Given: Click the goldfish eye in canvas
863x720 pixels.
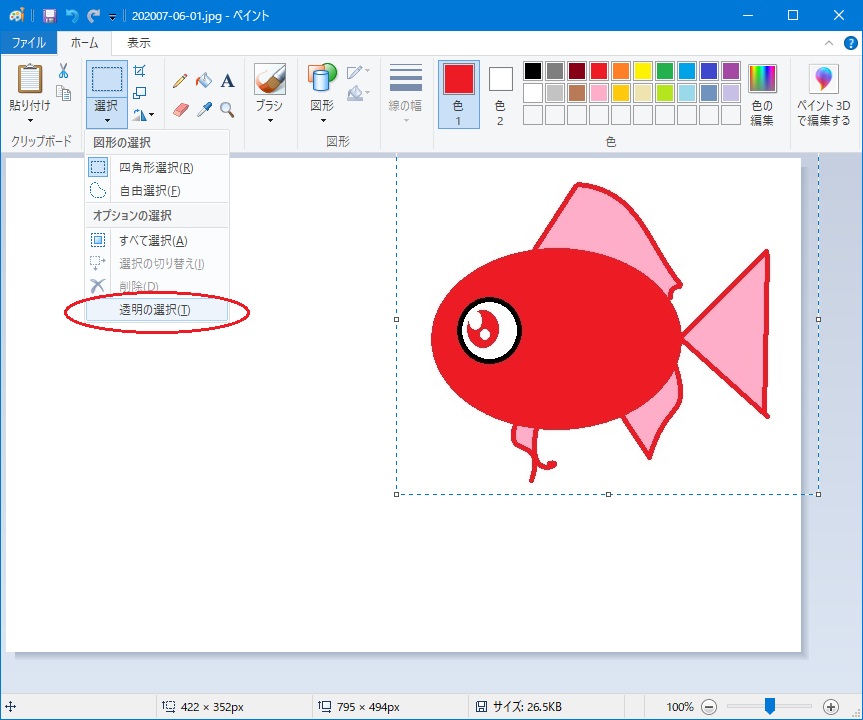Looking at the screenshot, I should 489,330.
